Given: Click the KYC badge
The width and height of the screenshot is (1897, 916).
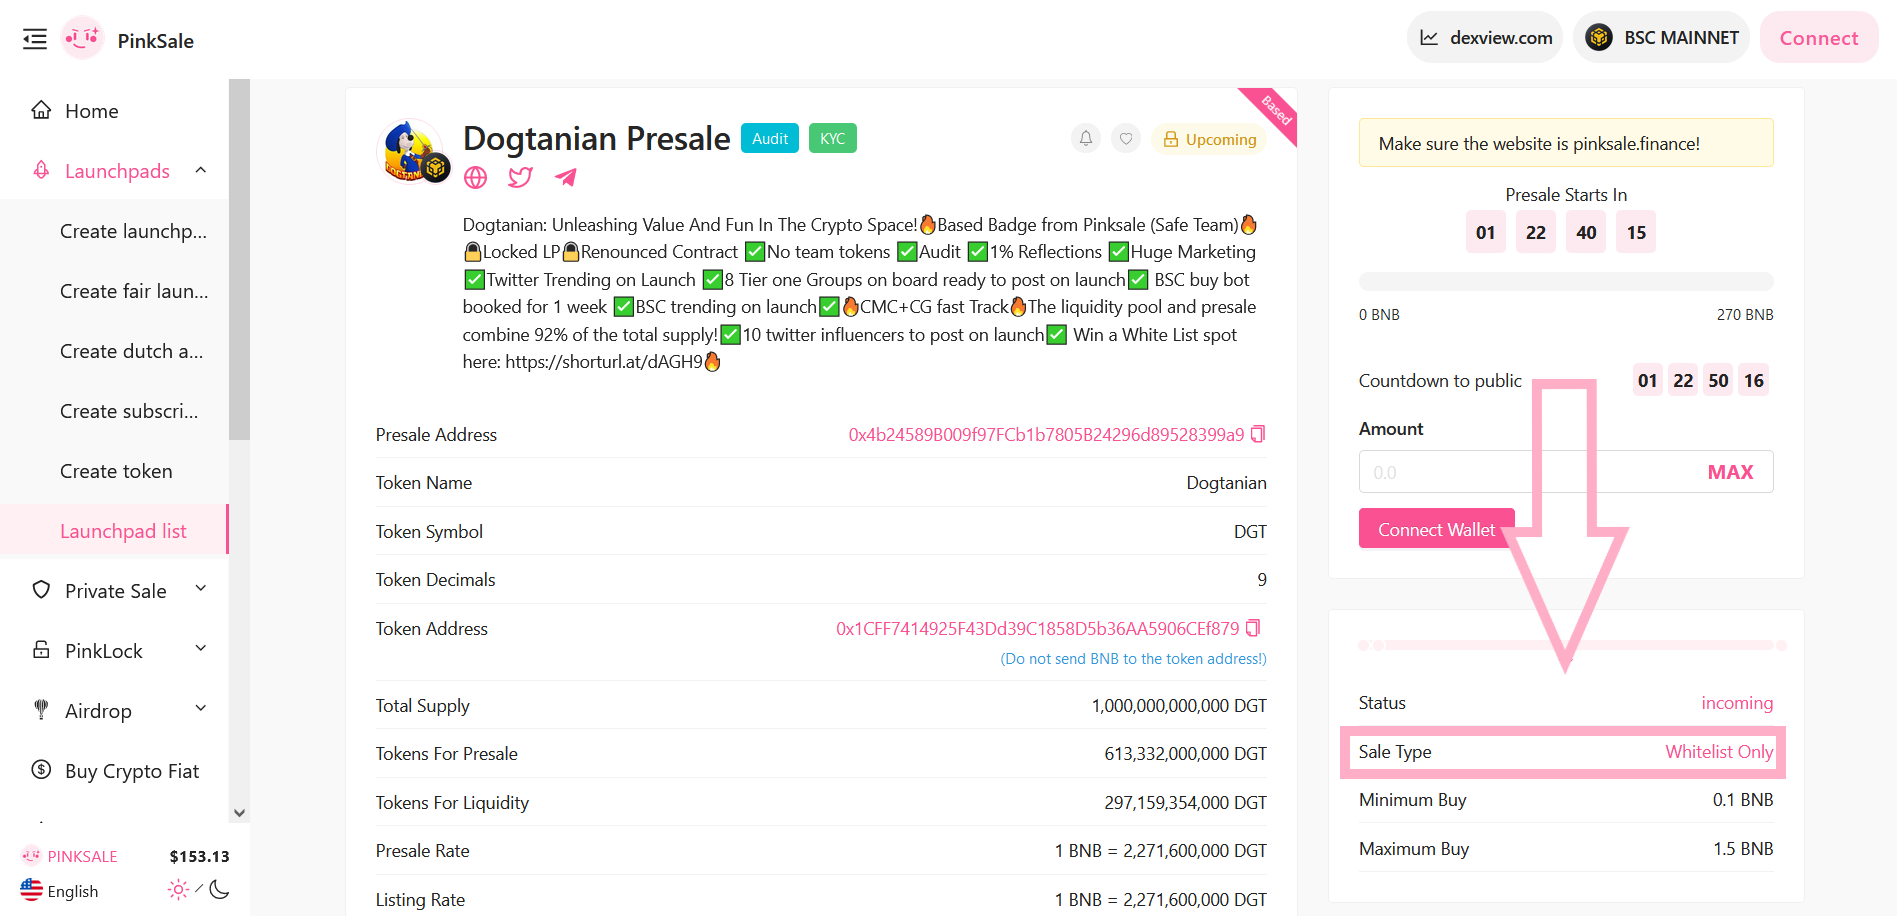Looking at the screenshot, I should (832, 138).
